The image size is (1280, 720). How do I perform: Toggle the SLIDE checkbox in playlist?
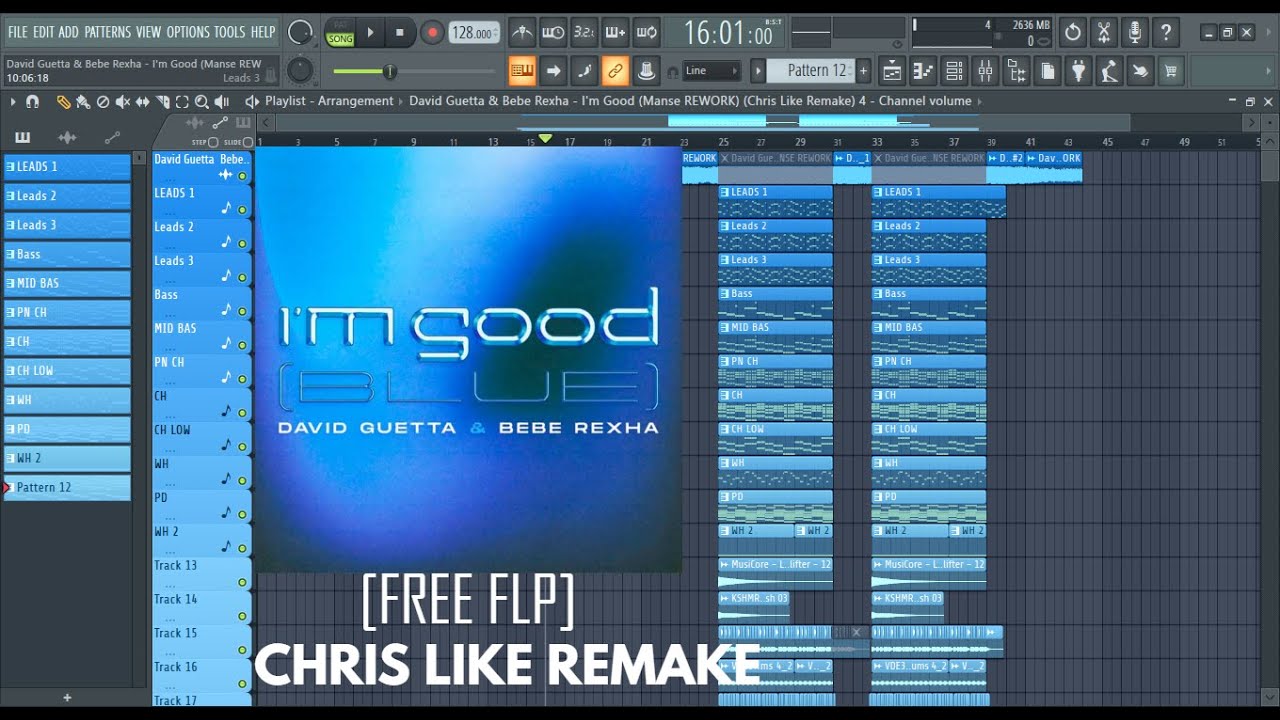click(x=248, y=142)
